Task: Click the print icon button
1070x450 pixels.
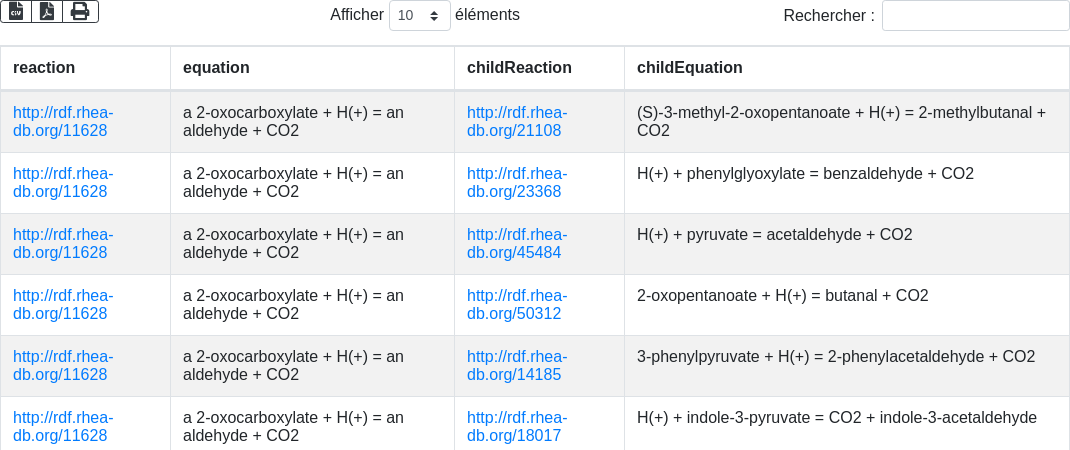Action: (80, 11)
